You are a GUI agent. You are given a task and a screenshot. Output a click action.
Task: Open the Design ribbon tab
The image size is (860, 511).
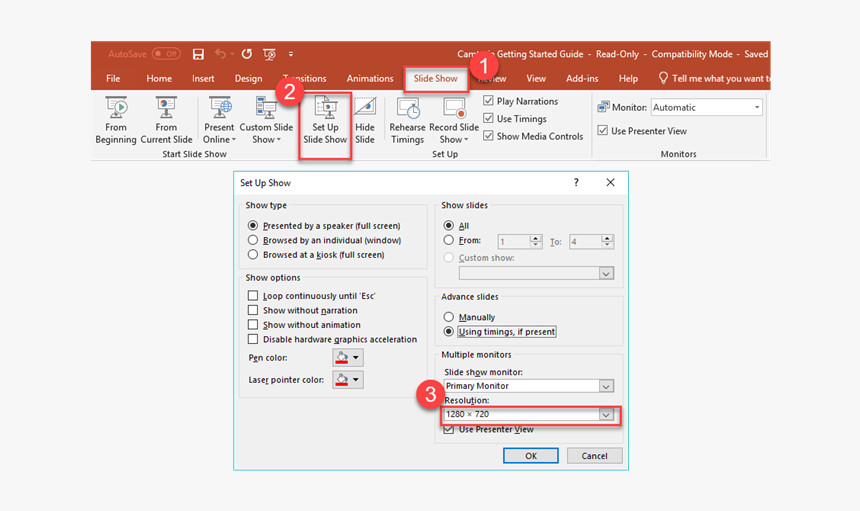point(248,78)
